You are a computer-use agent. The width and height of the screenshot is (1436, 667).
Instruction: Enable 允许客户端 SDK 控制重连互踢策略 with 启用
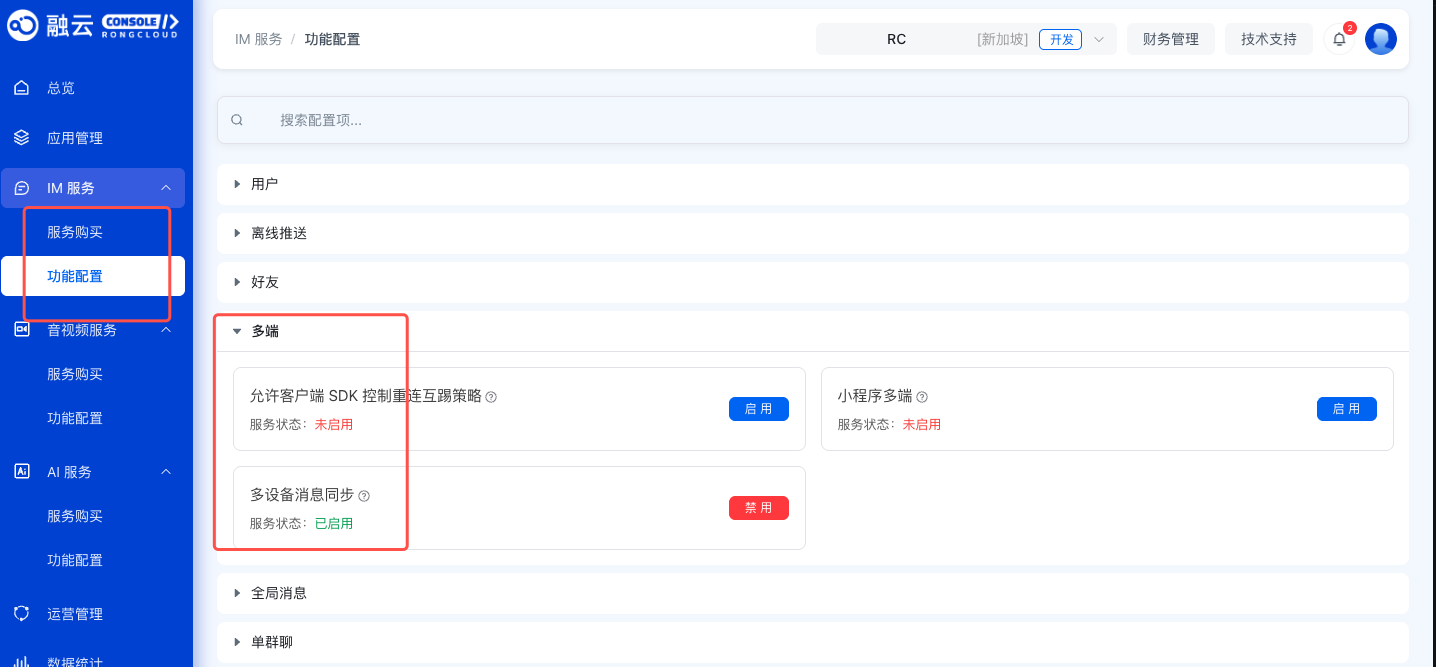click(758, 409)
